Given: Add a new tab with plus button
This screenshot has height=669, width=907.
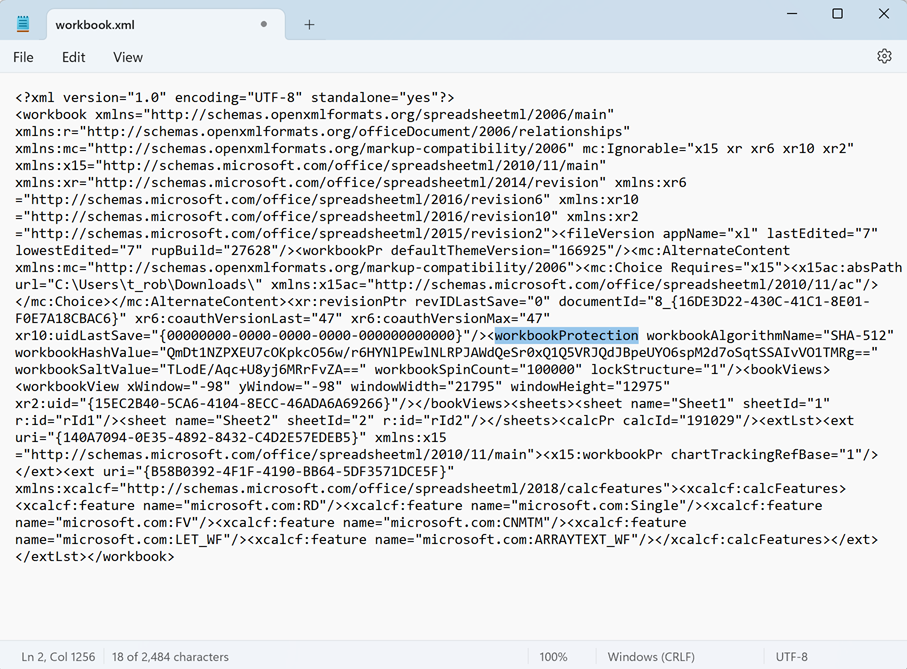Looking at the screenshot, I should point(309,24).
